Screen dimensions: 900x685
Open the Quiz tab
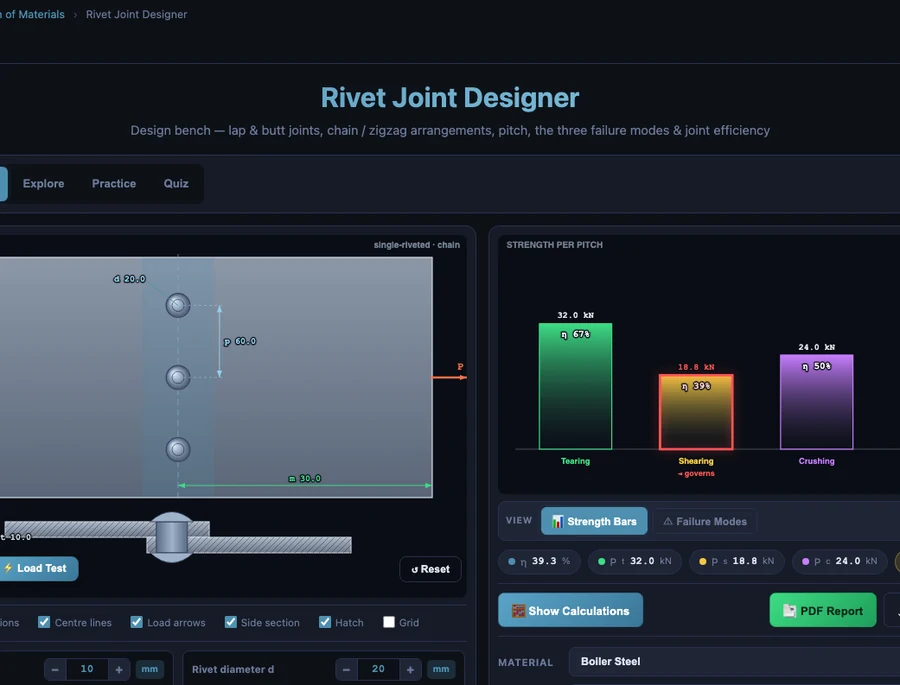point(176,184)
